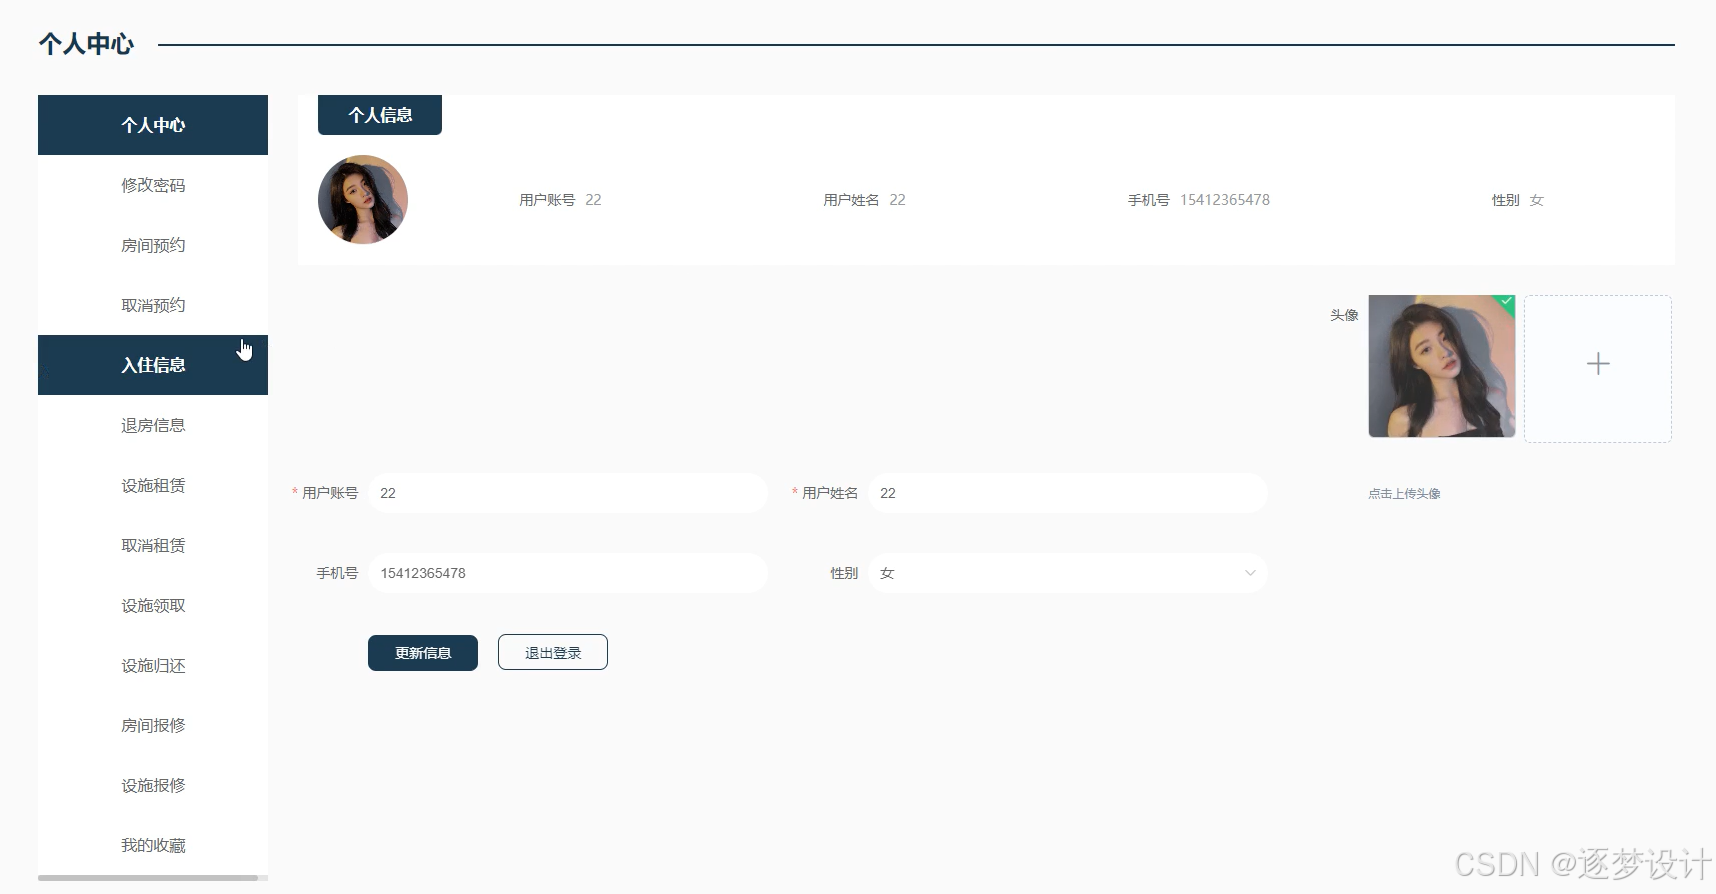Focus the 手机号 input field
The width and height of the screenshot is (1716, 894).
tap(568, 573)
